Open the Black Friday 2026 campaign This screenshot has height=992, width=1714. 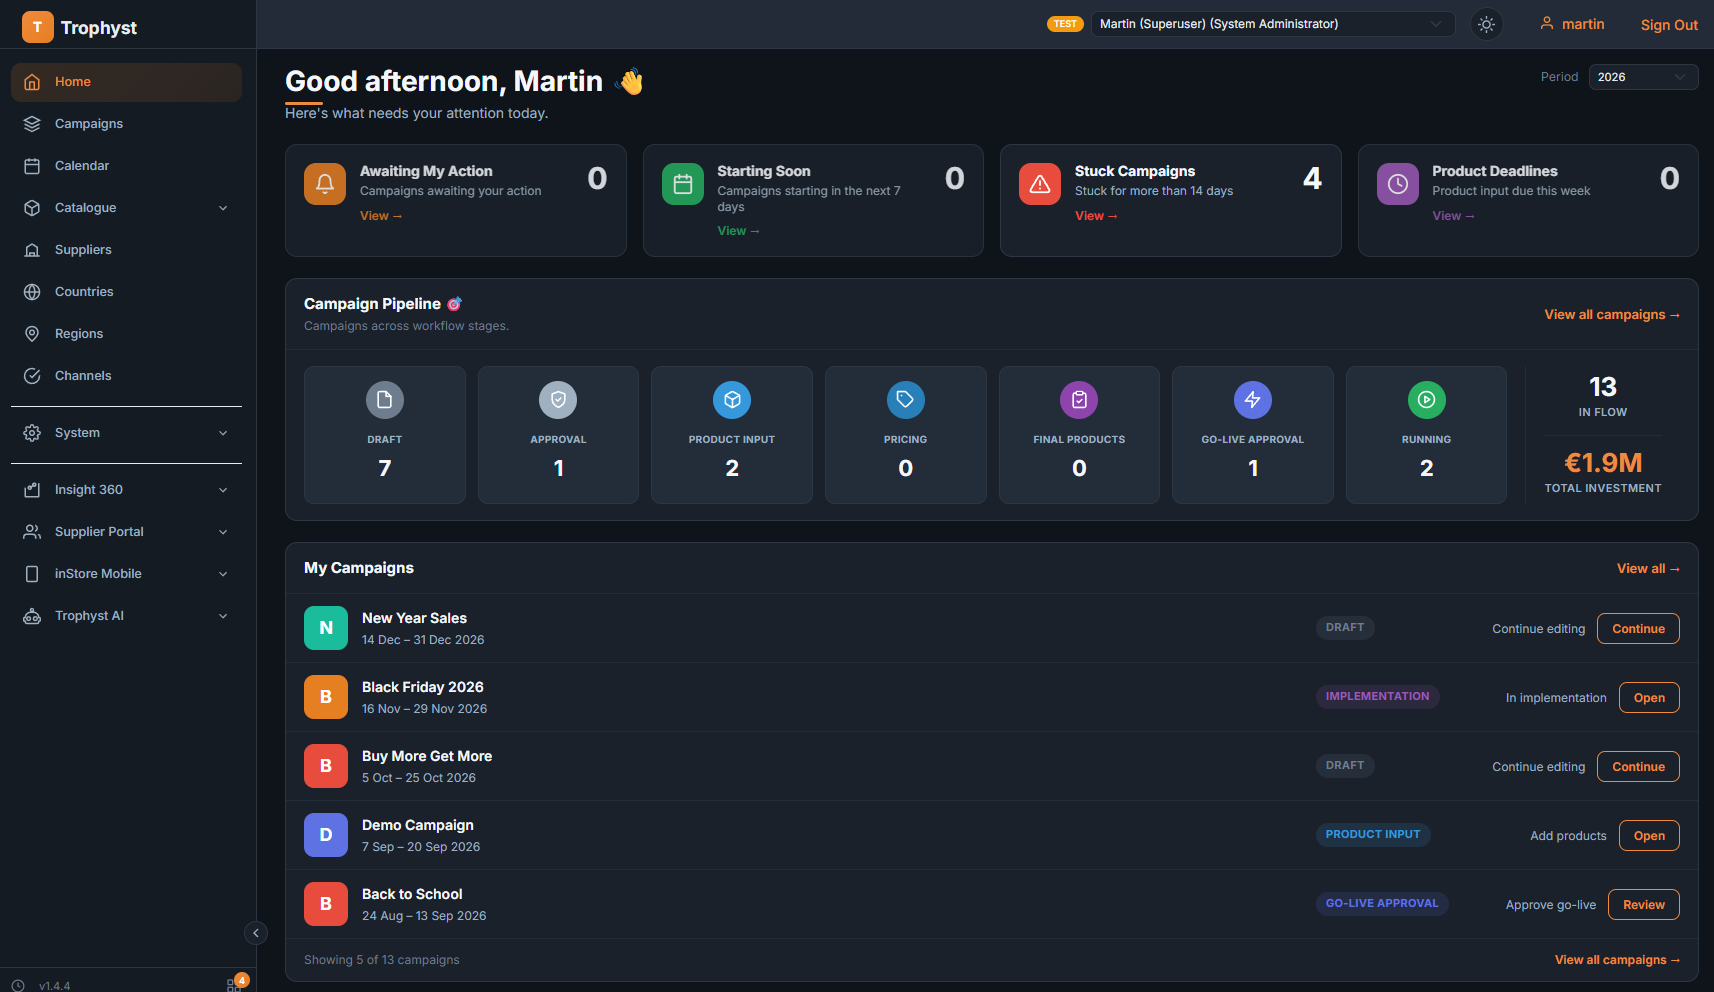[1649, 698]
